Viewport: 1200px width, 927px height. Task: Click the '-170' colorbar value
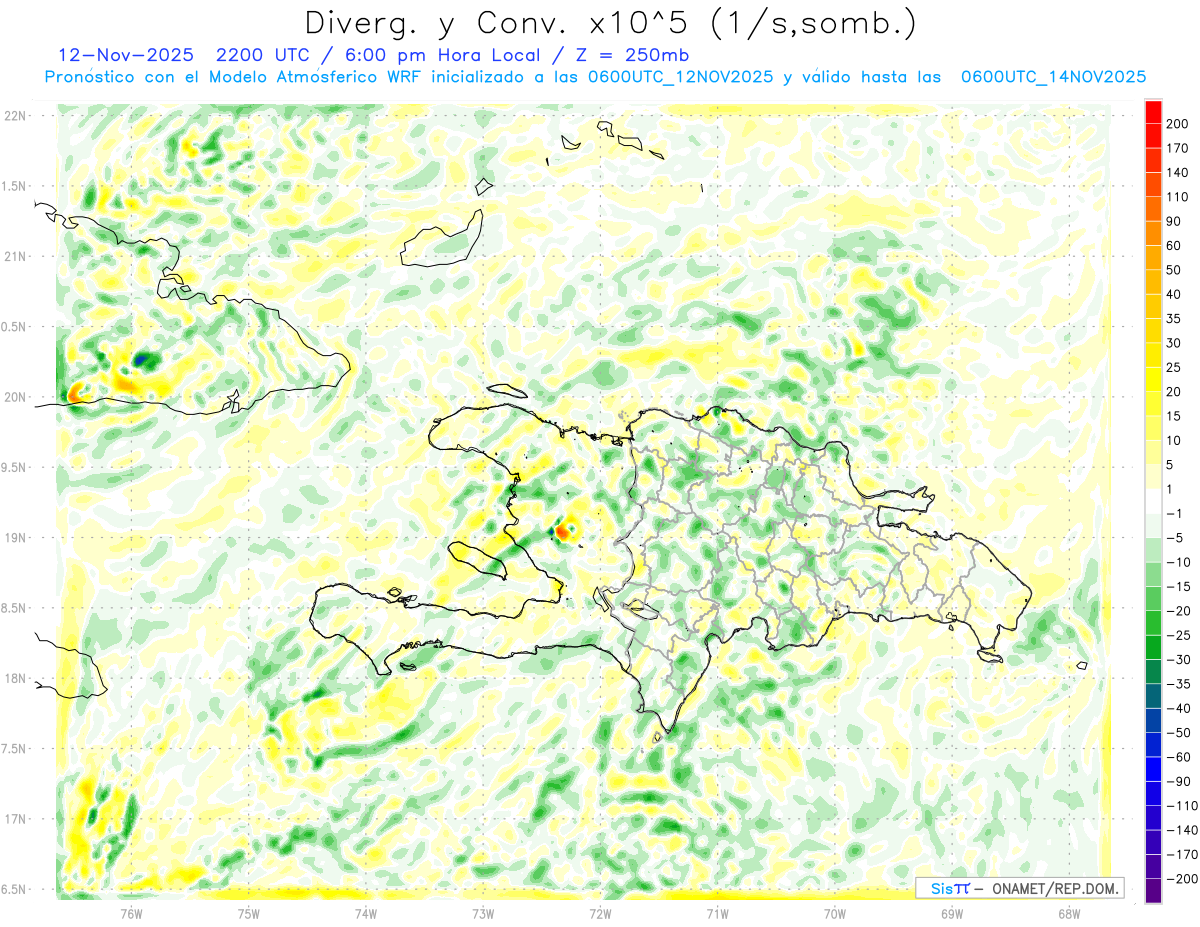coord(1181,854)
